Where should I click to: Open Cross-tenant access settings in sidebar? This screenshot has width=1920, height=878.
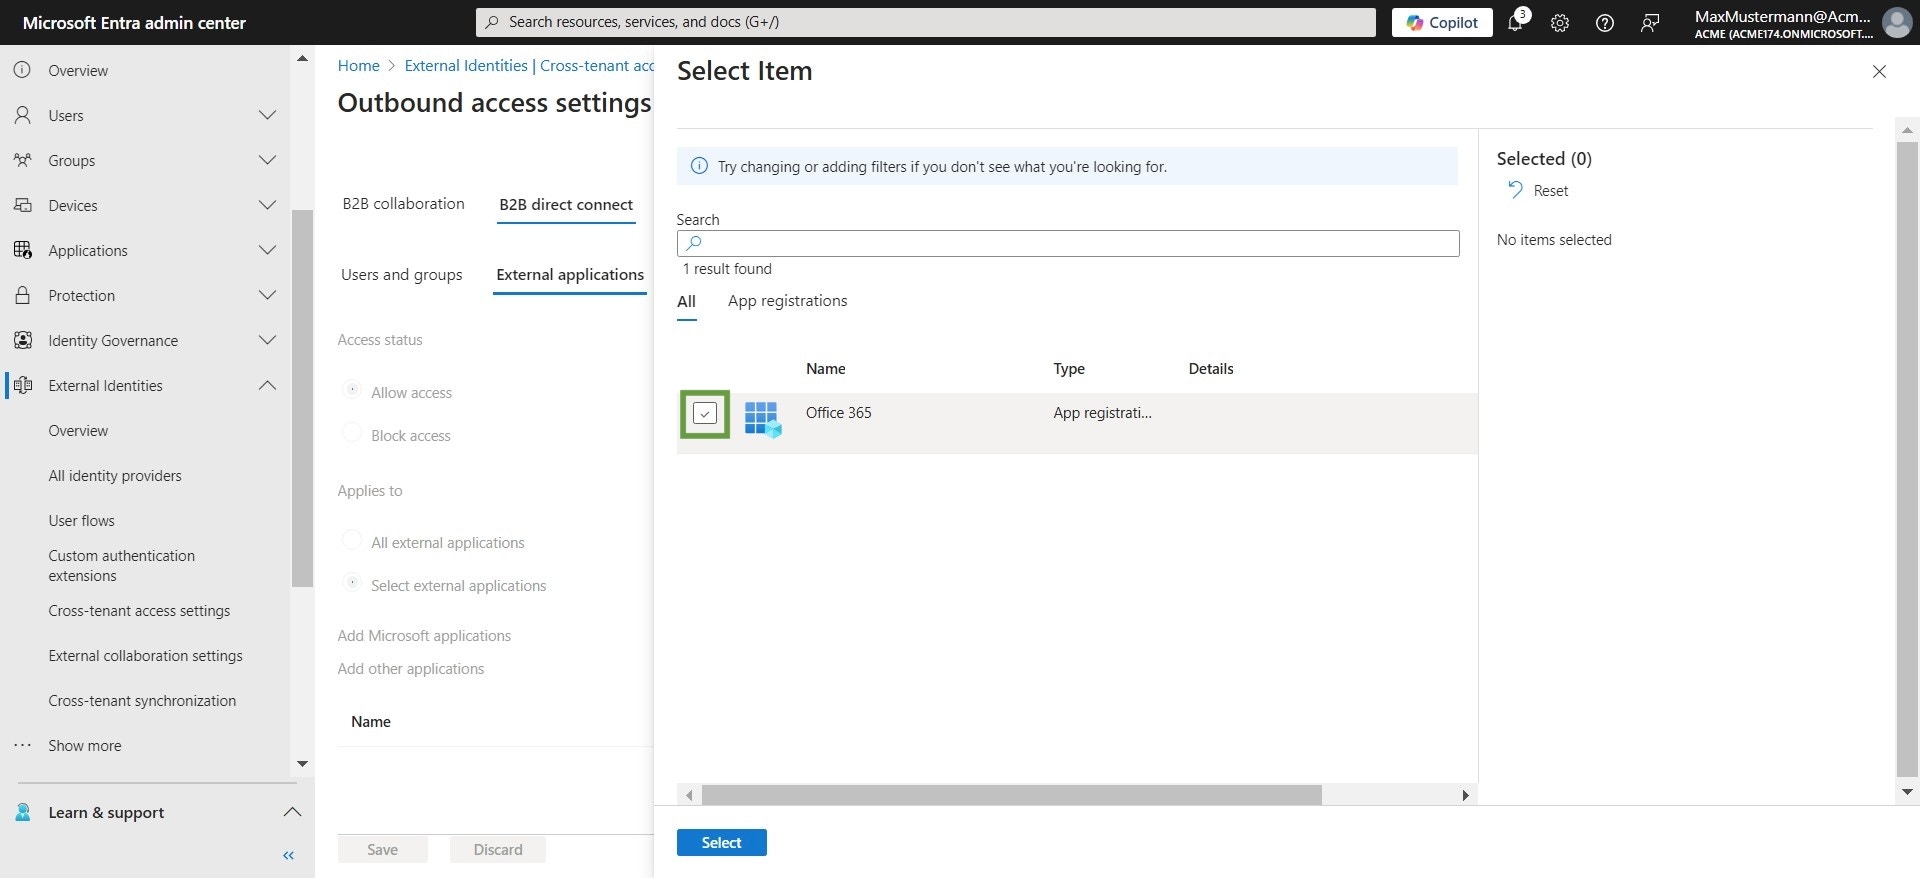click(x=139, y=611)
